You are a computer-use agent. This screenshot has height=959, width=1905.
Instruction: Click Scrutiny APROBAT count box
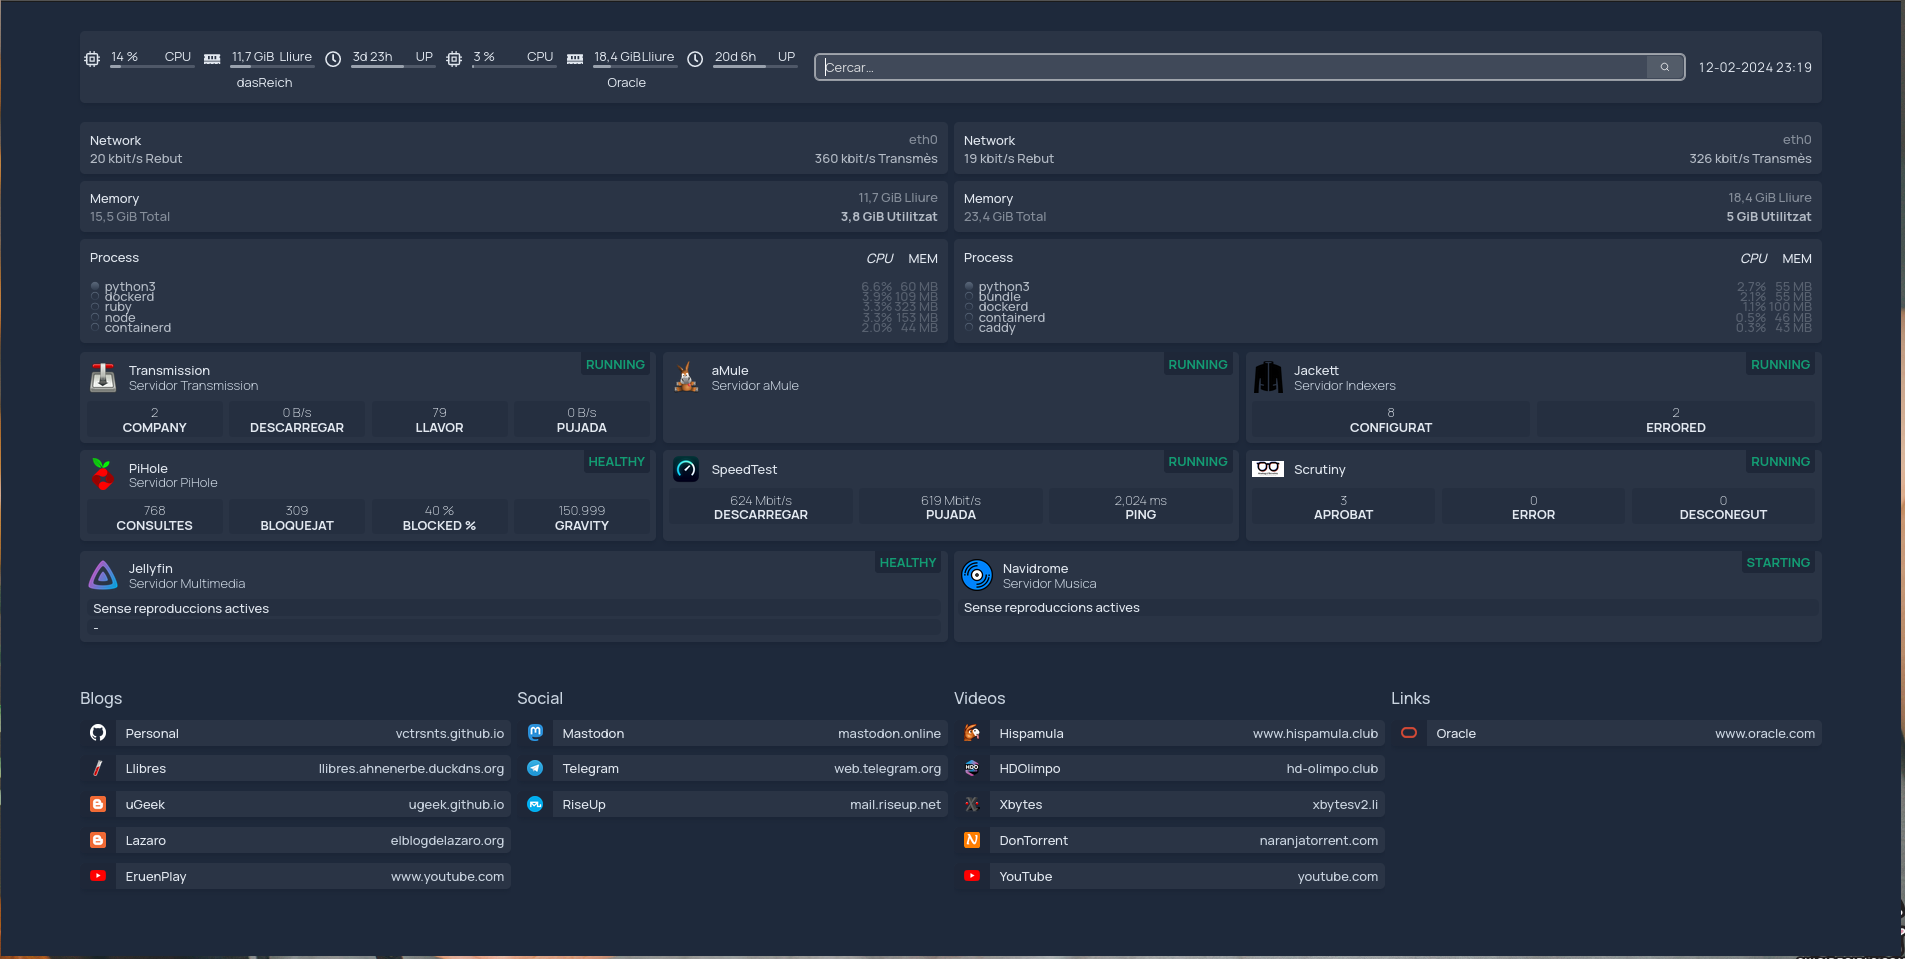coord(1343,507)
